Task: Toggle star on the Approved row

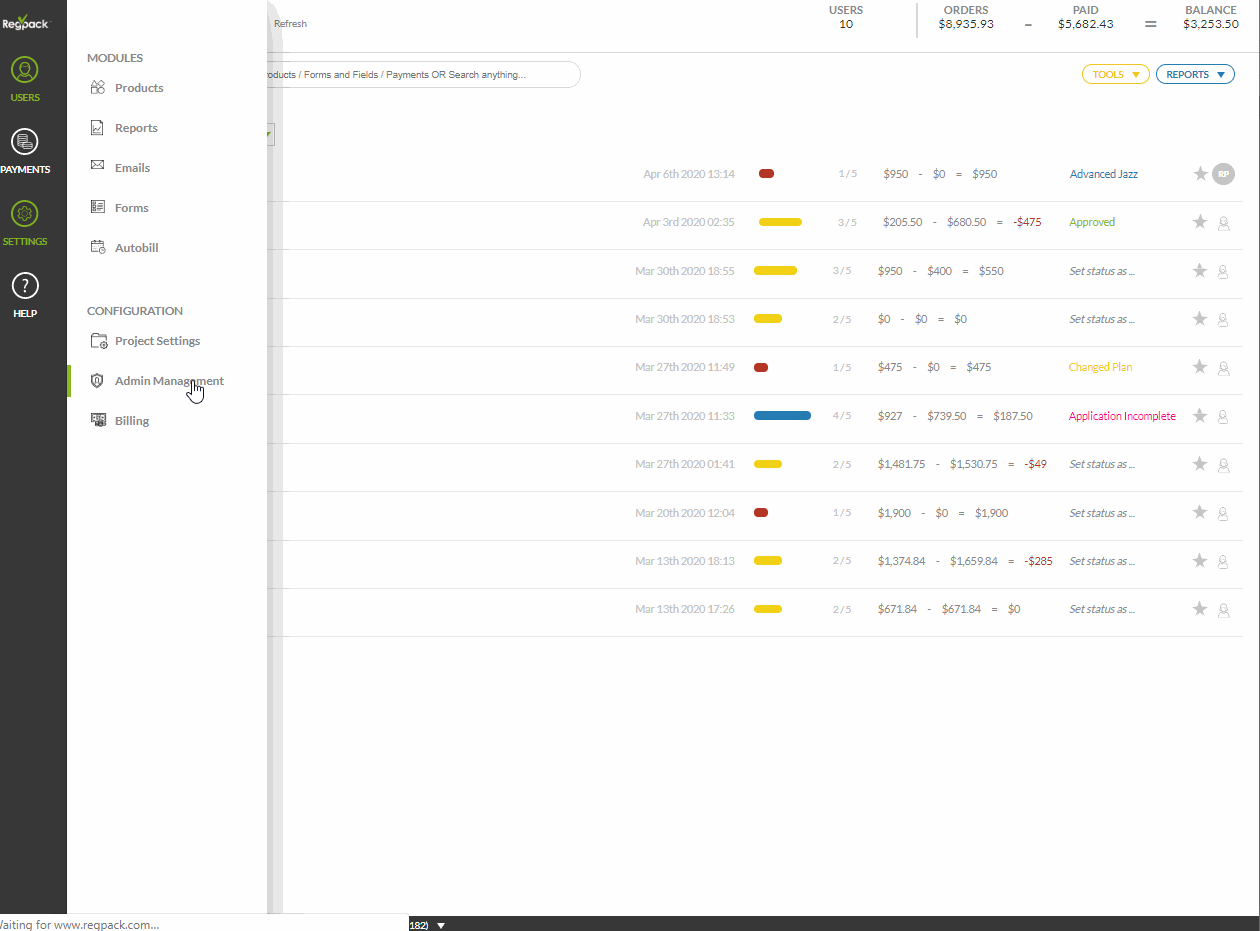Action: (1200, 222)
